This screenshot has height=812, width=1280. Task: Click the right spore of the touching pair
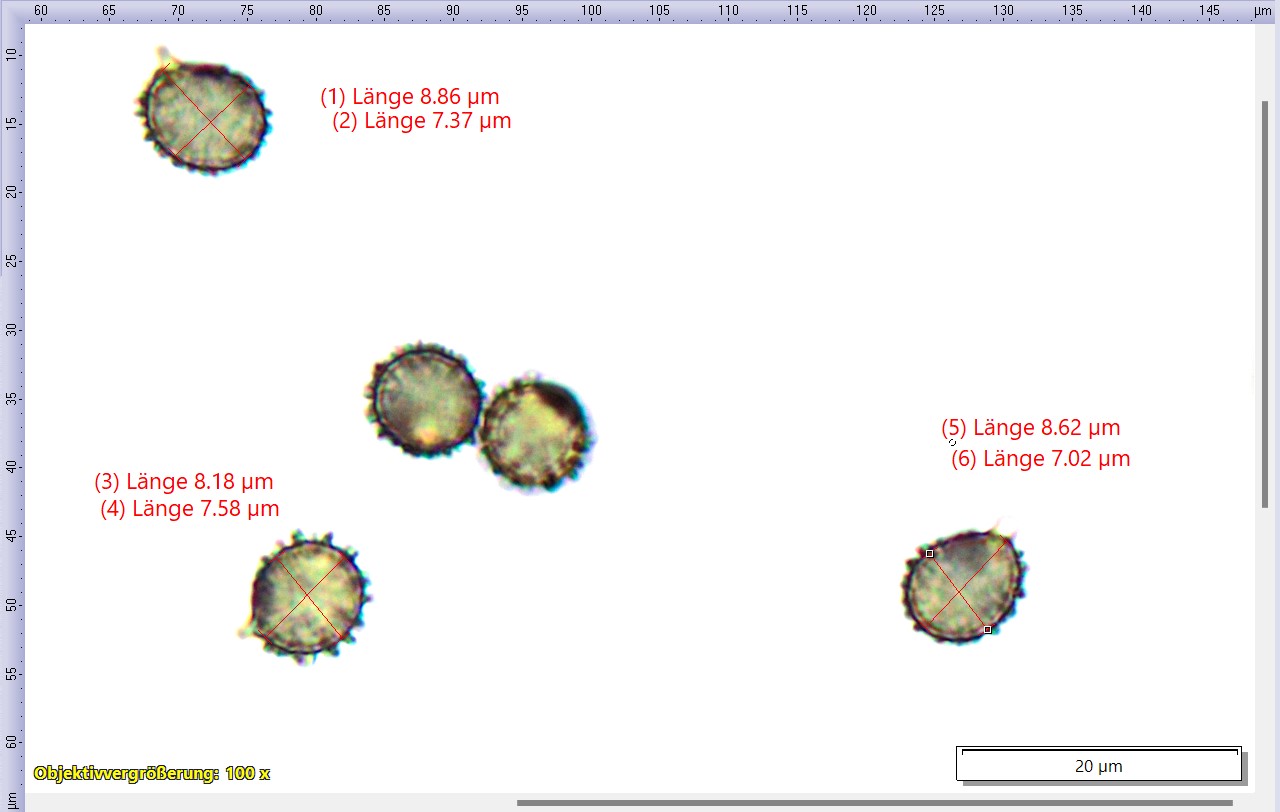pos(534,433)
